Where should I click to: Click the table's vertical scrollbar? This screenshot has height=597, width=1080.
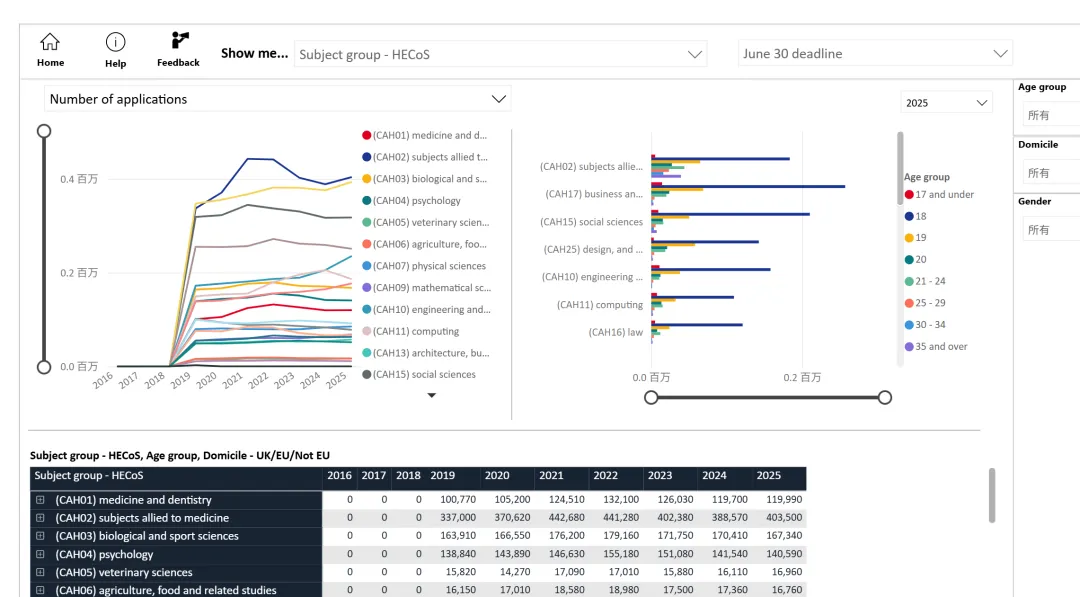(992, 496)
